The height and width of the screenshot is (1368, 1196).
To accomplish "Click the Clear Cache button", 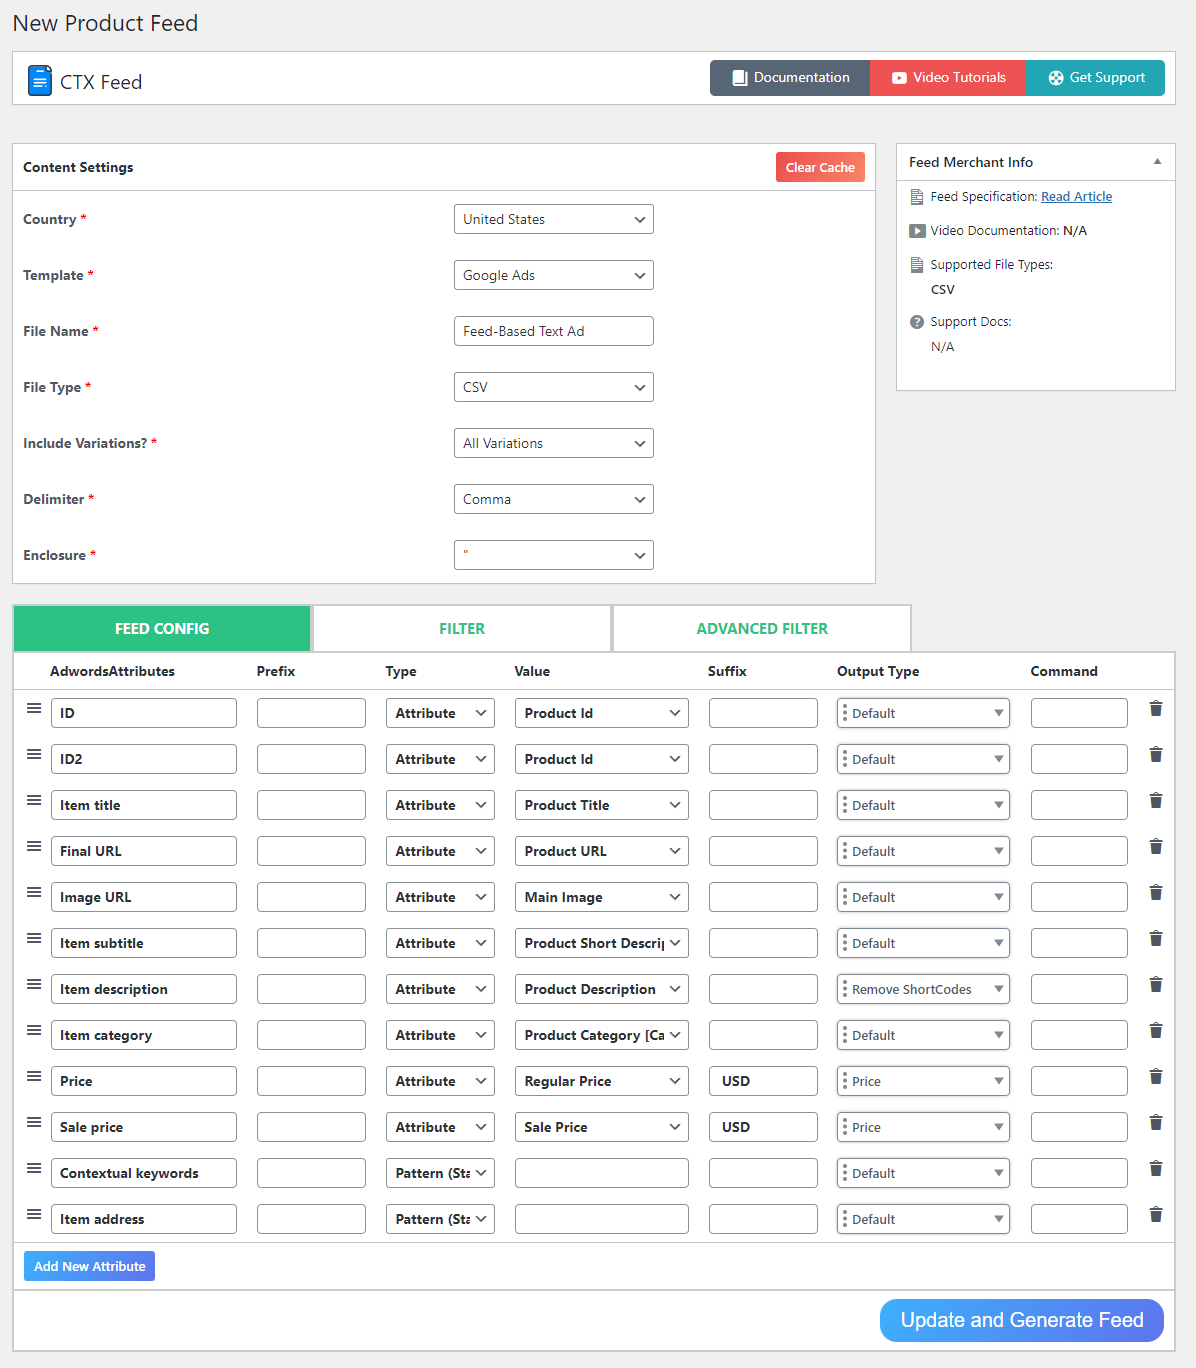I will tap(820, 167).
